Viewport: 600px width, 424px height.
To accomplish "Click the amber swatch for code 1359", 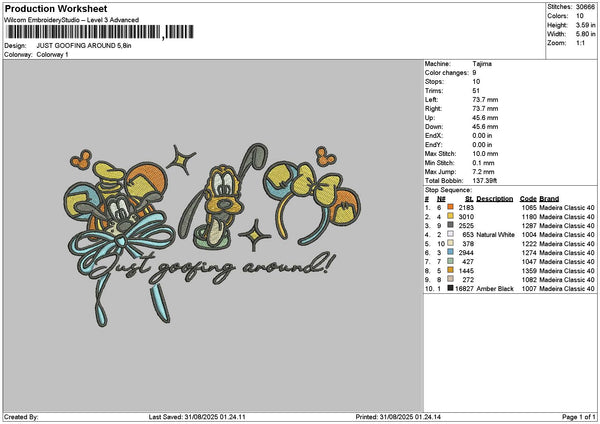I will (x=450, y=270).
